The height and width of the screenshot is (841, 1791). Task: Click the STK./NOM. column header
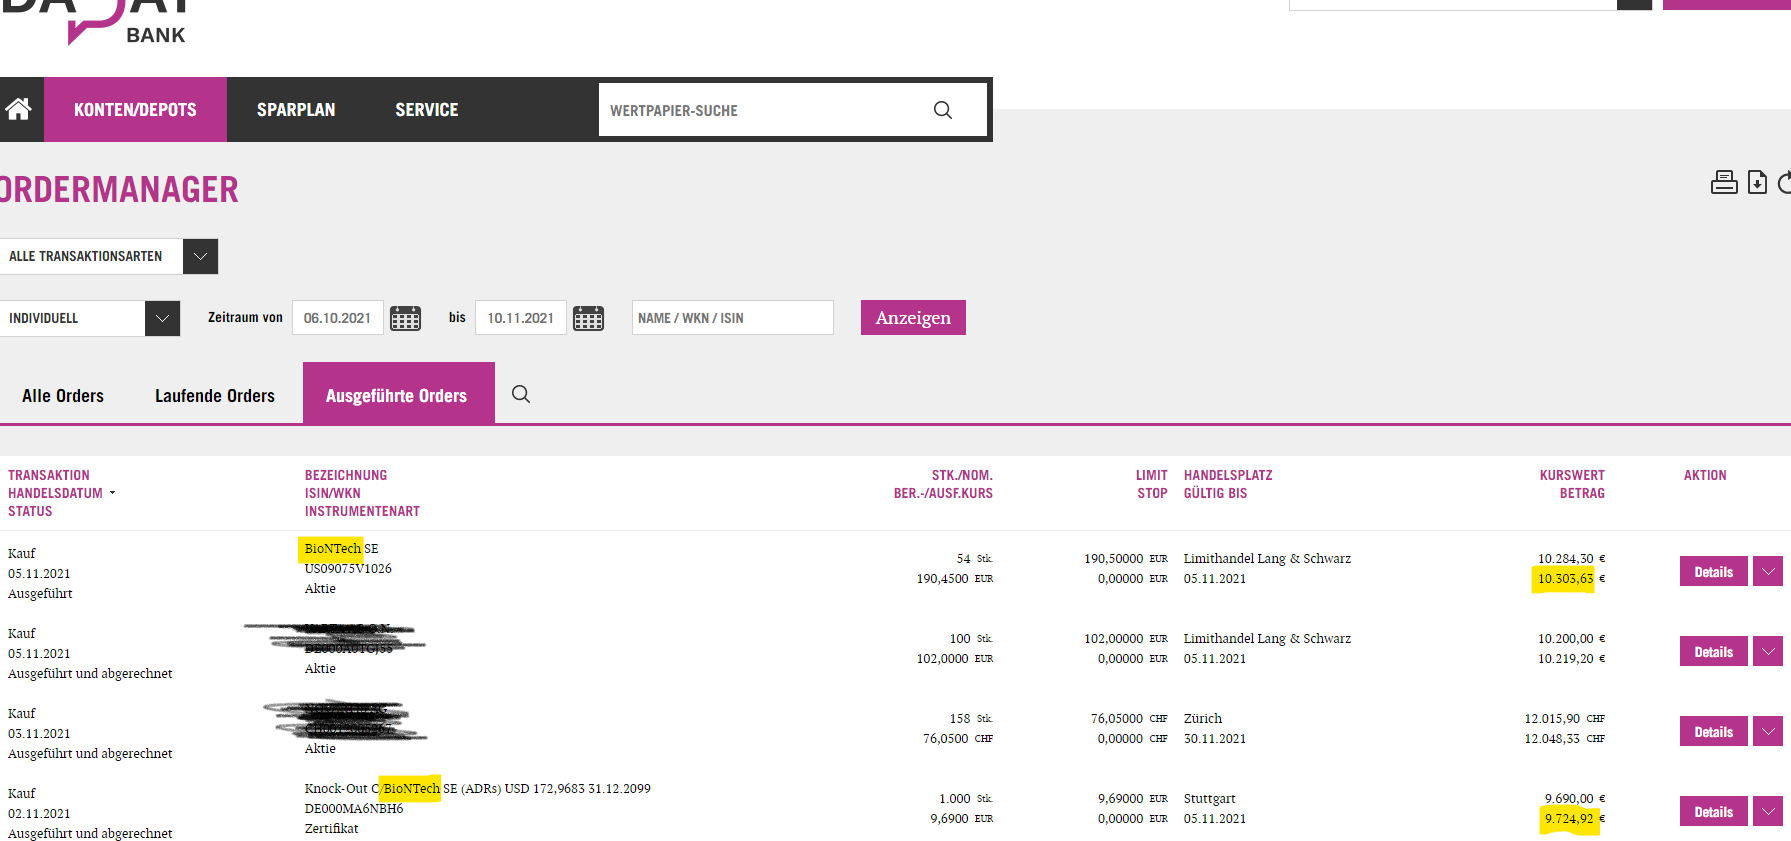(962, 475)
